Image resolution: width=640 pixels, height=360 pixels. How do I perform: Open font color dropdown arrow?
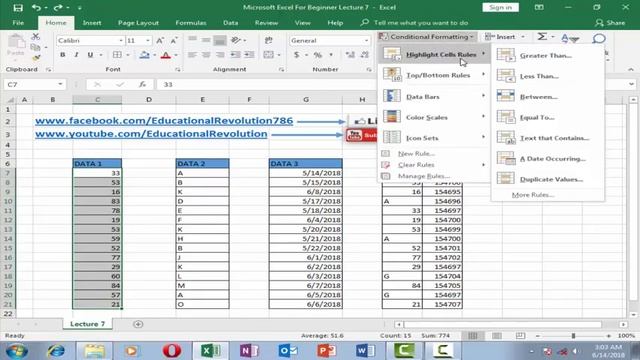pos(176,55)
